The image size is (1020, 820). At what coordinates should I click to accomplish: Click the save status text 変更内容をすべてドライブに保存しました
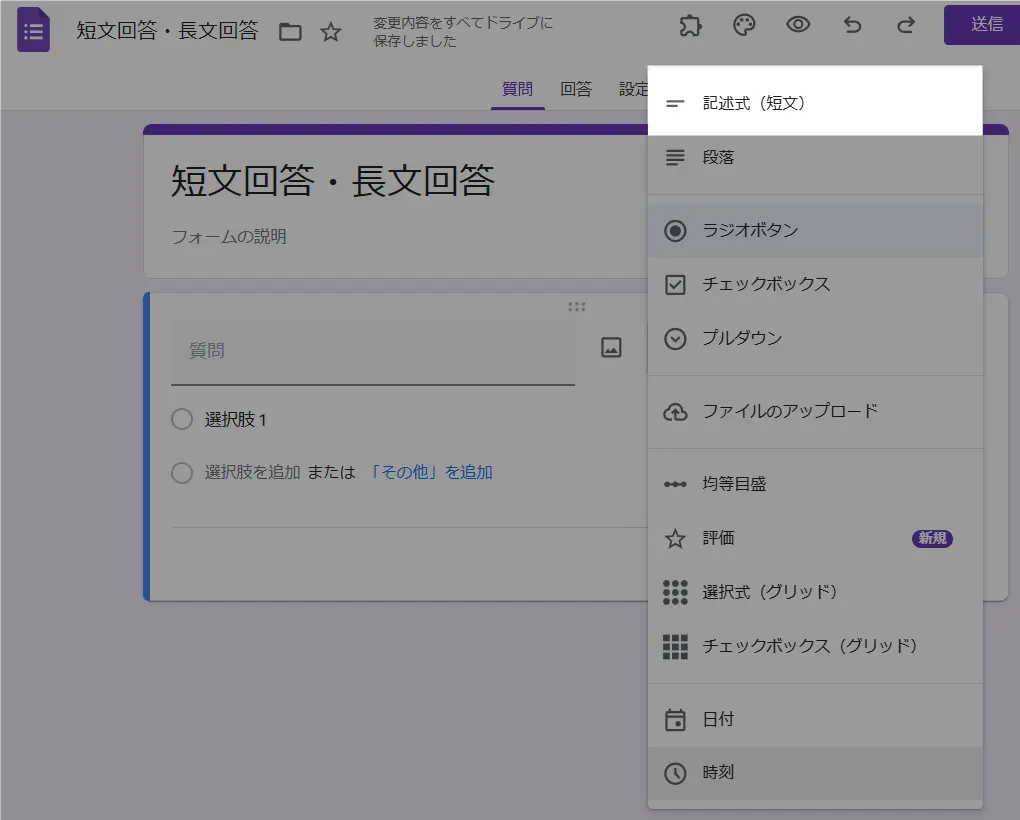point(463,32)
